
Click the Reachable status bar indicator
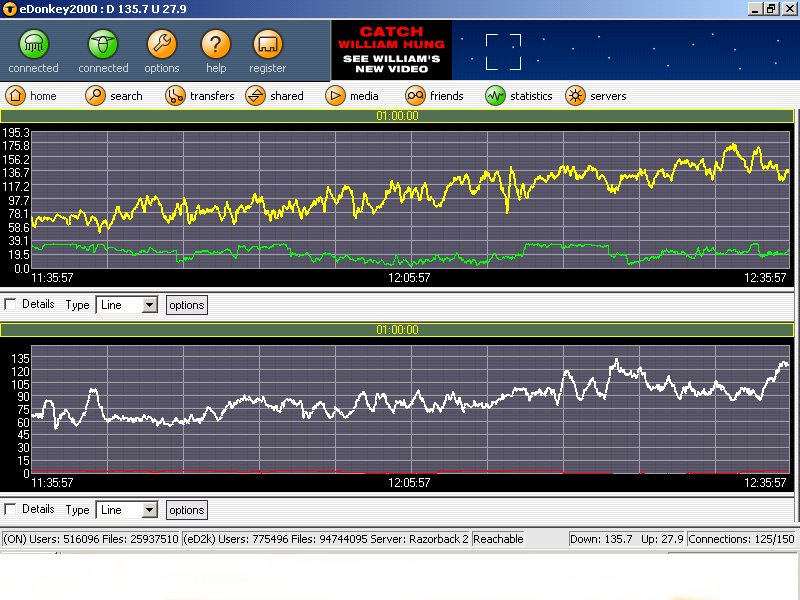pos(498,539)
